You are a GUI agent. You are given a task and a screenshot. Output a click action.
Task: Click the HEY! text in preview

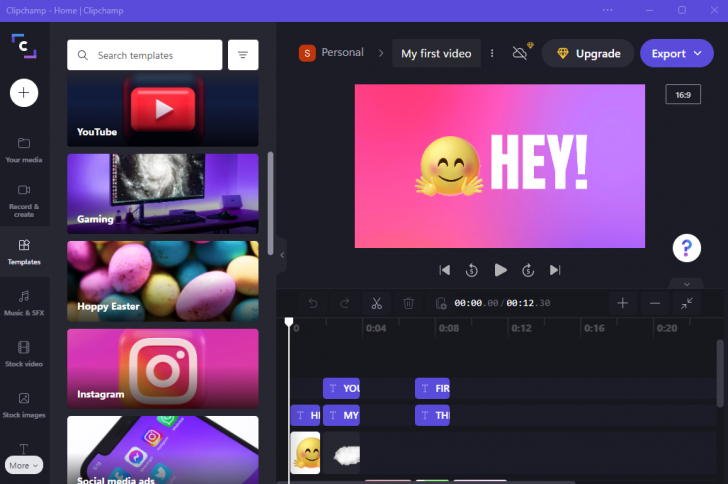(x=539, y=162)
